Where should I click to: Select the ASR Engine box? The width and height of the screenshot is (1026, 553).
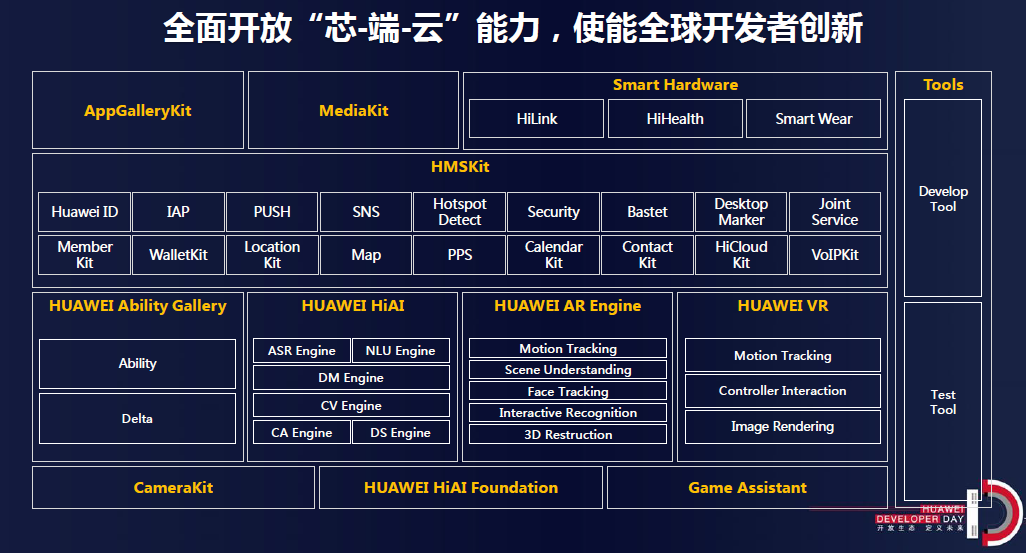click(302, 350)
